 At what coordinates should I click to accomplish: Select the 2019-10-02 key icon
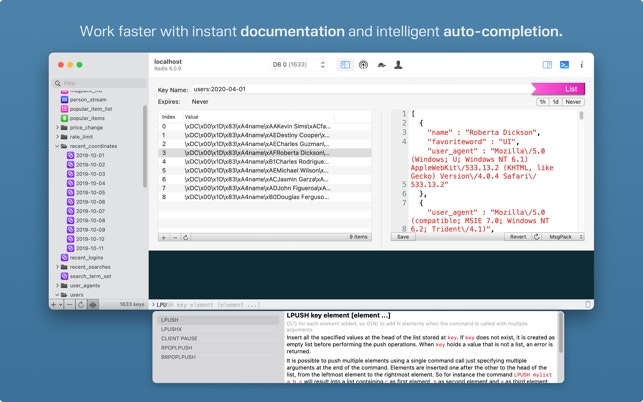tap(71, 165)
